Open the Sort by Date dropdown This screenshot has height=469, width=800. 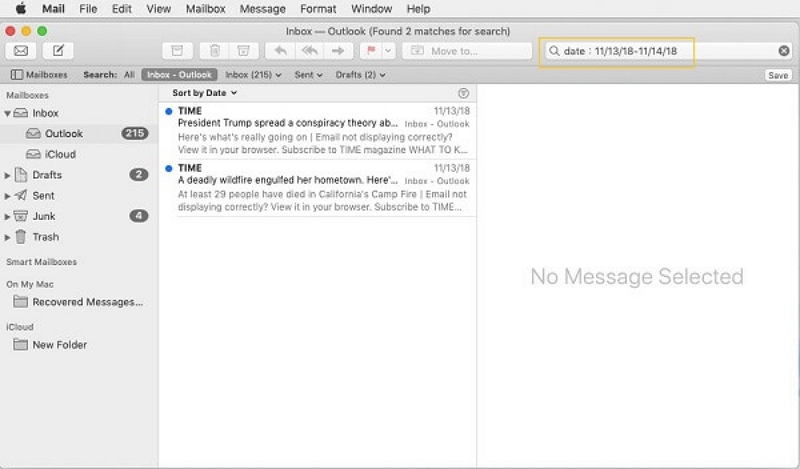205,93
